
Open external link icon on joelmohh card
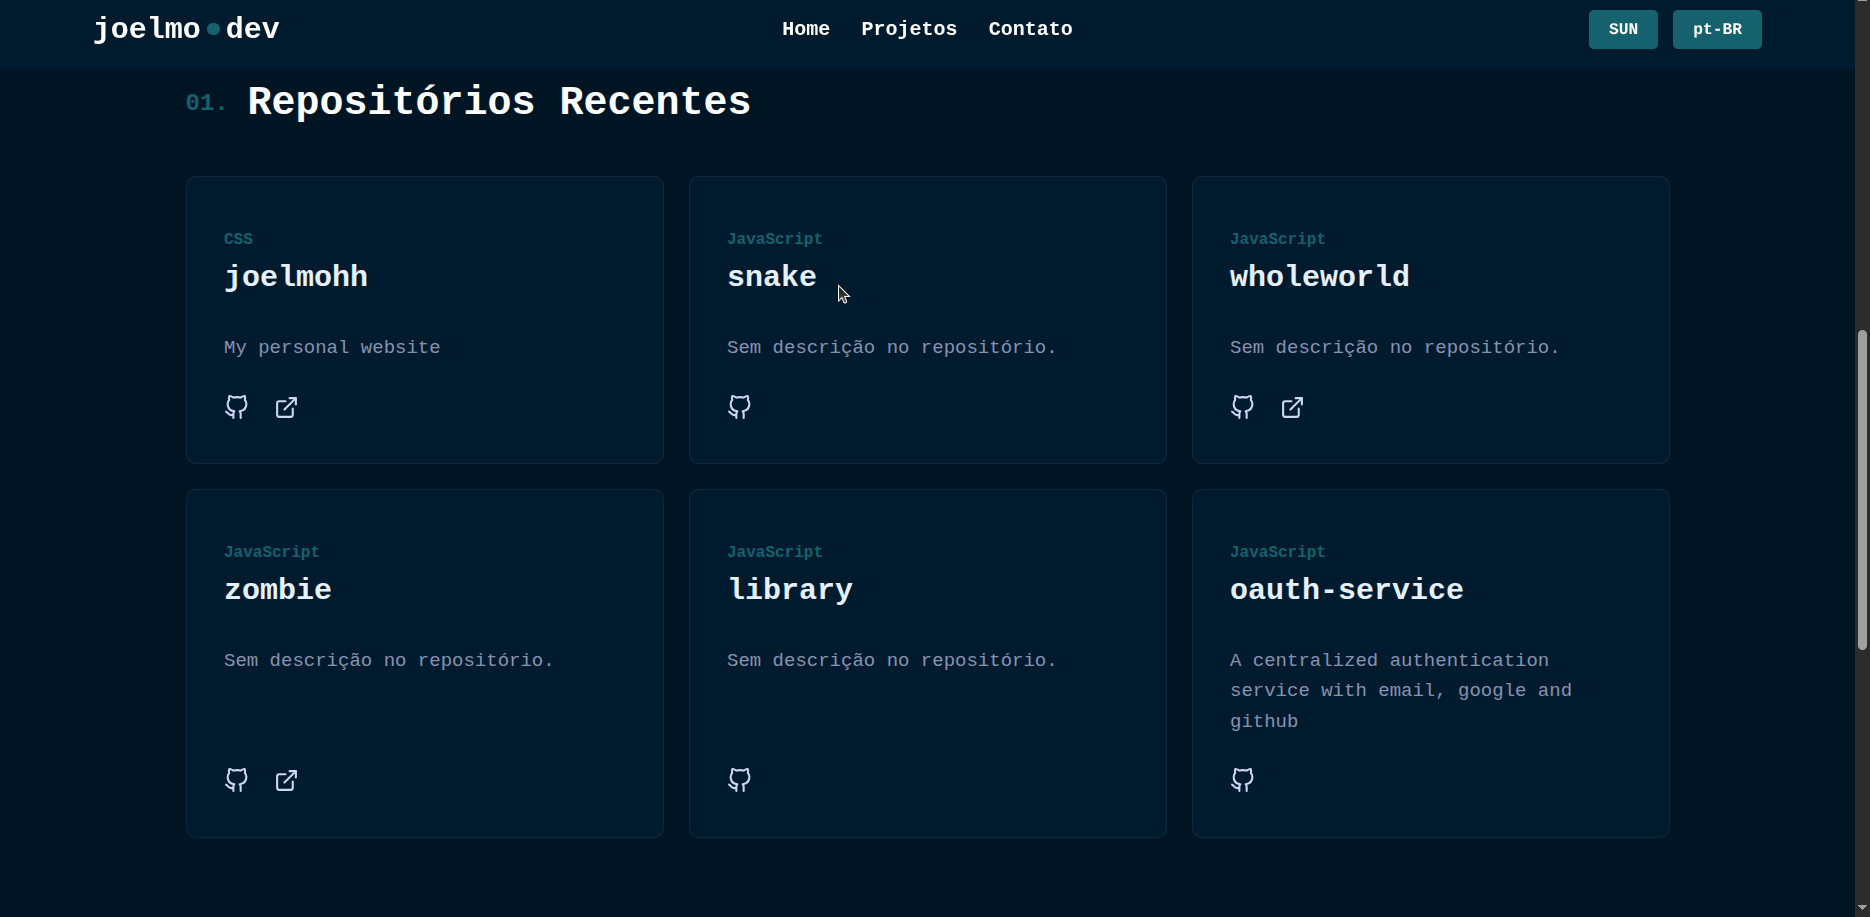286,407
